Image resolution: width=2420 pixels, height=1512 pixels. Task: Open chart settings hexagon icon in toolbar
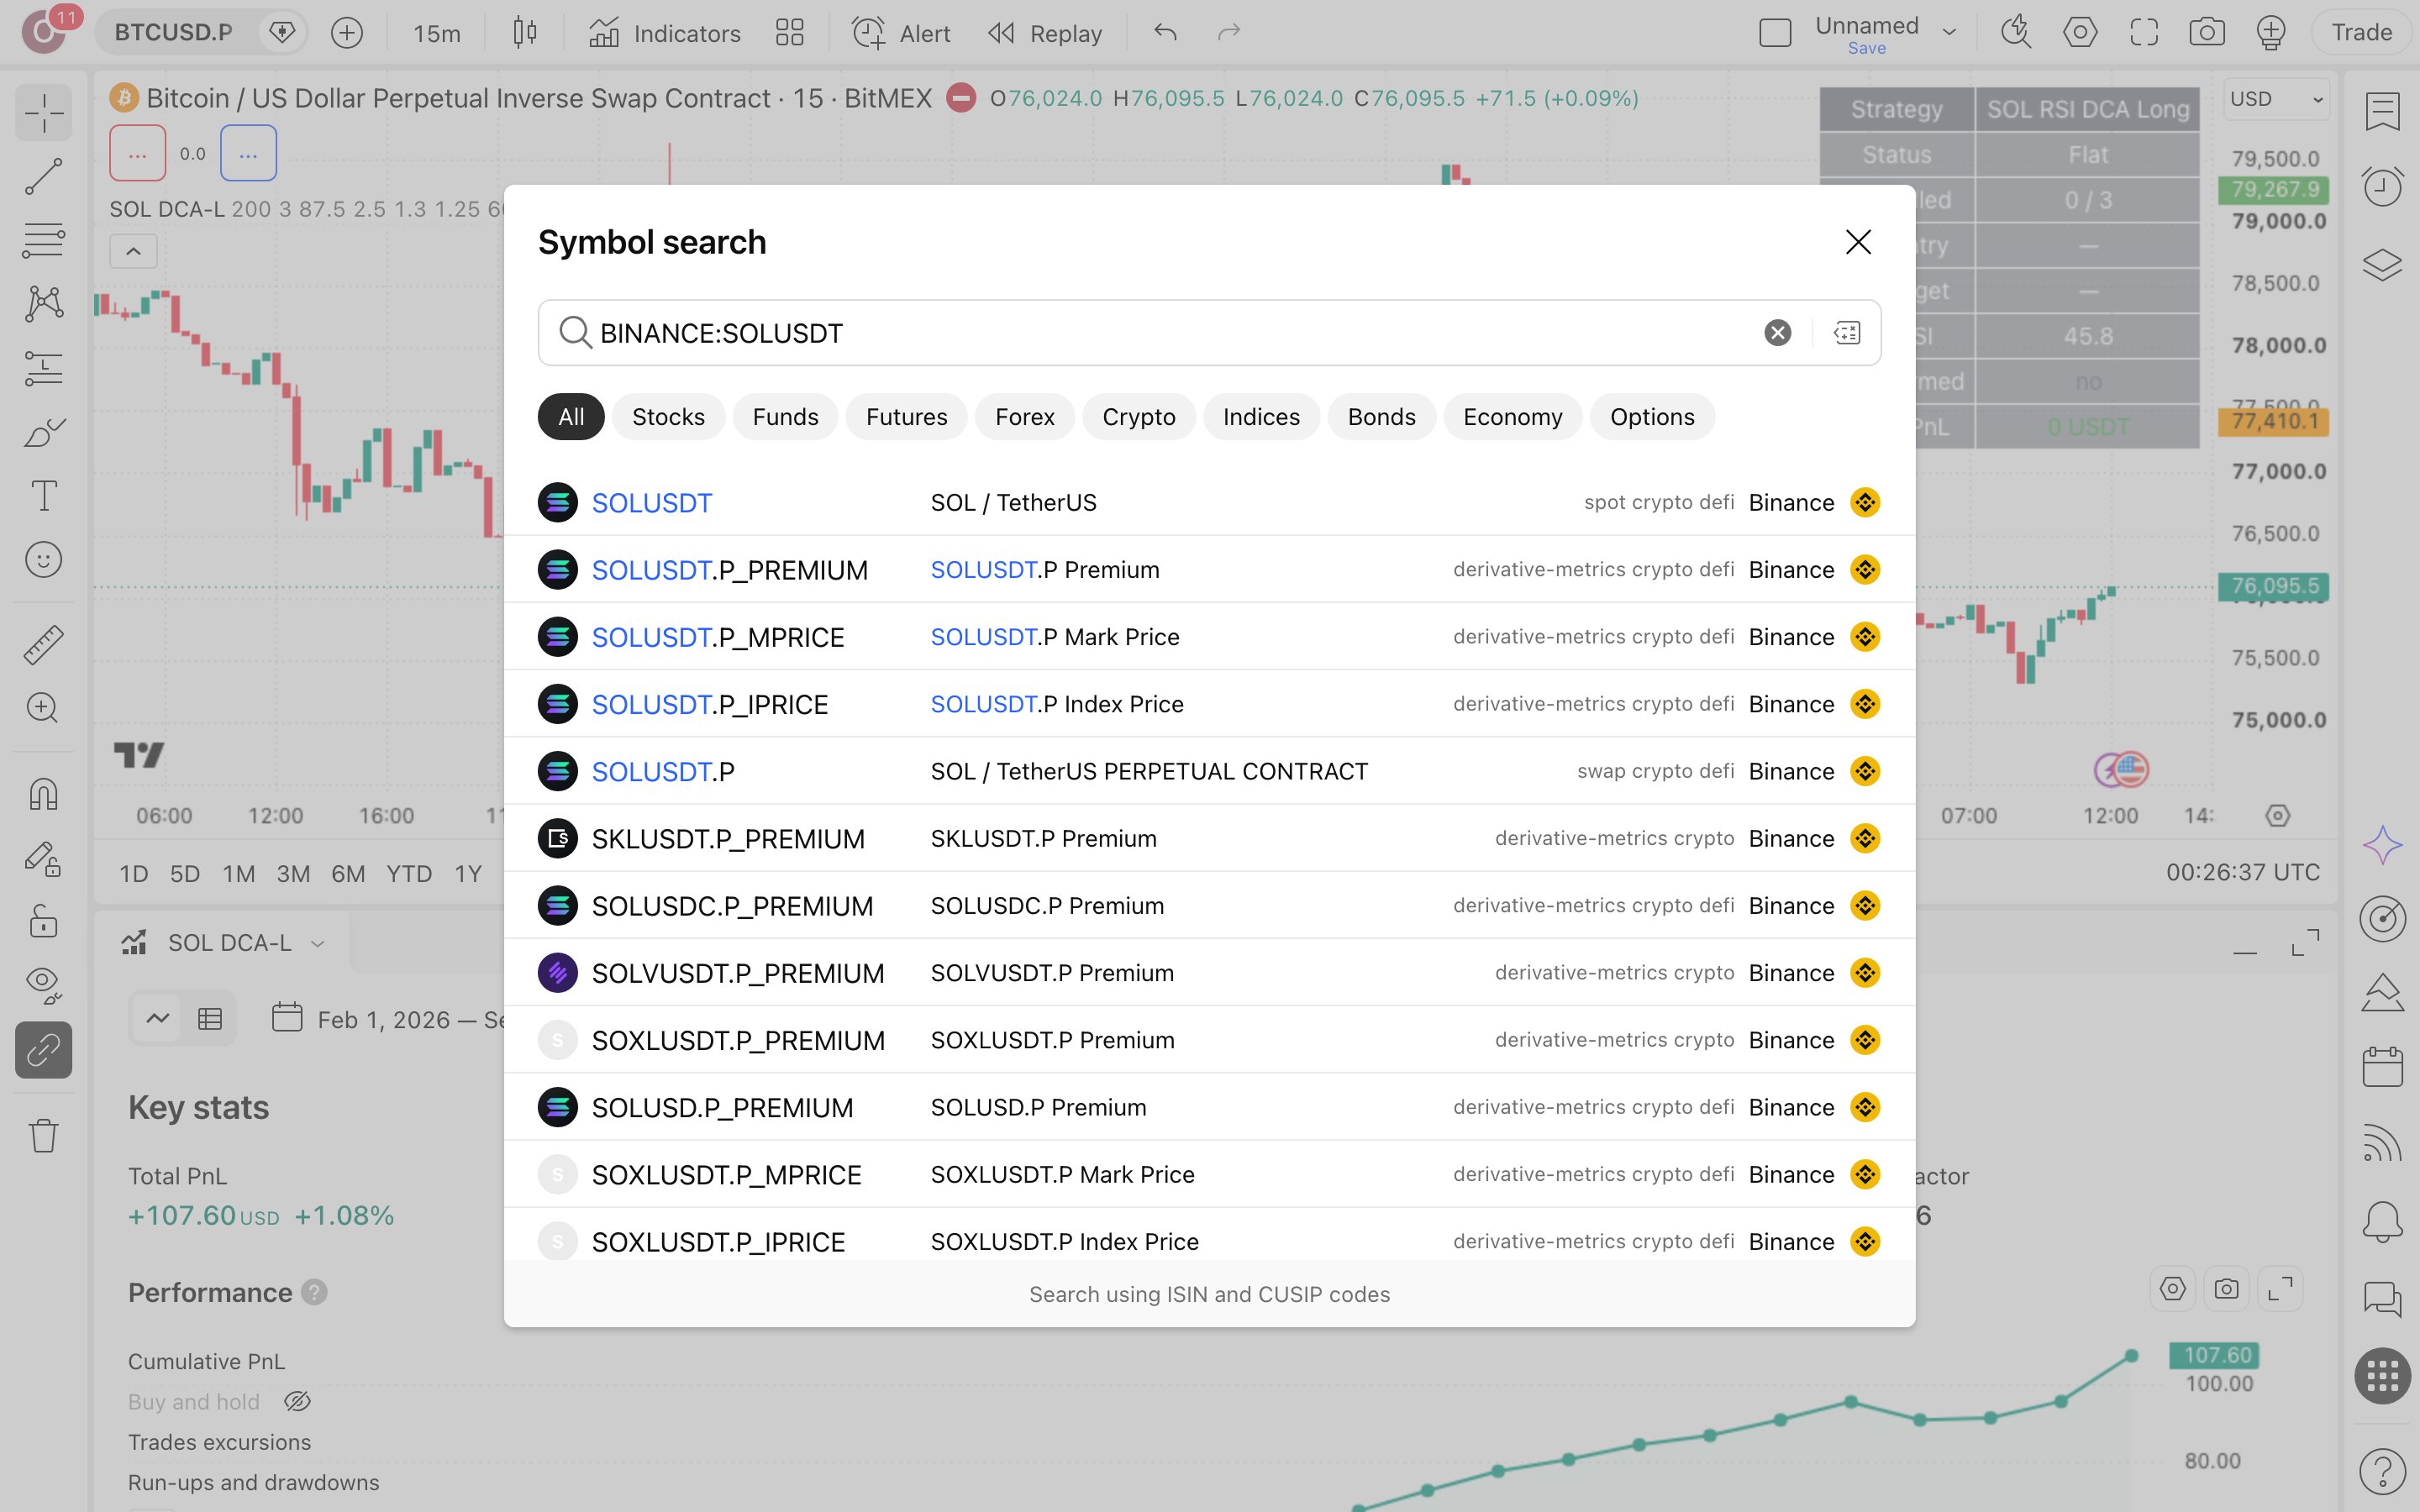(2080, 33)
